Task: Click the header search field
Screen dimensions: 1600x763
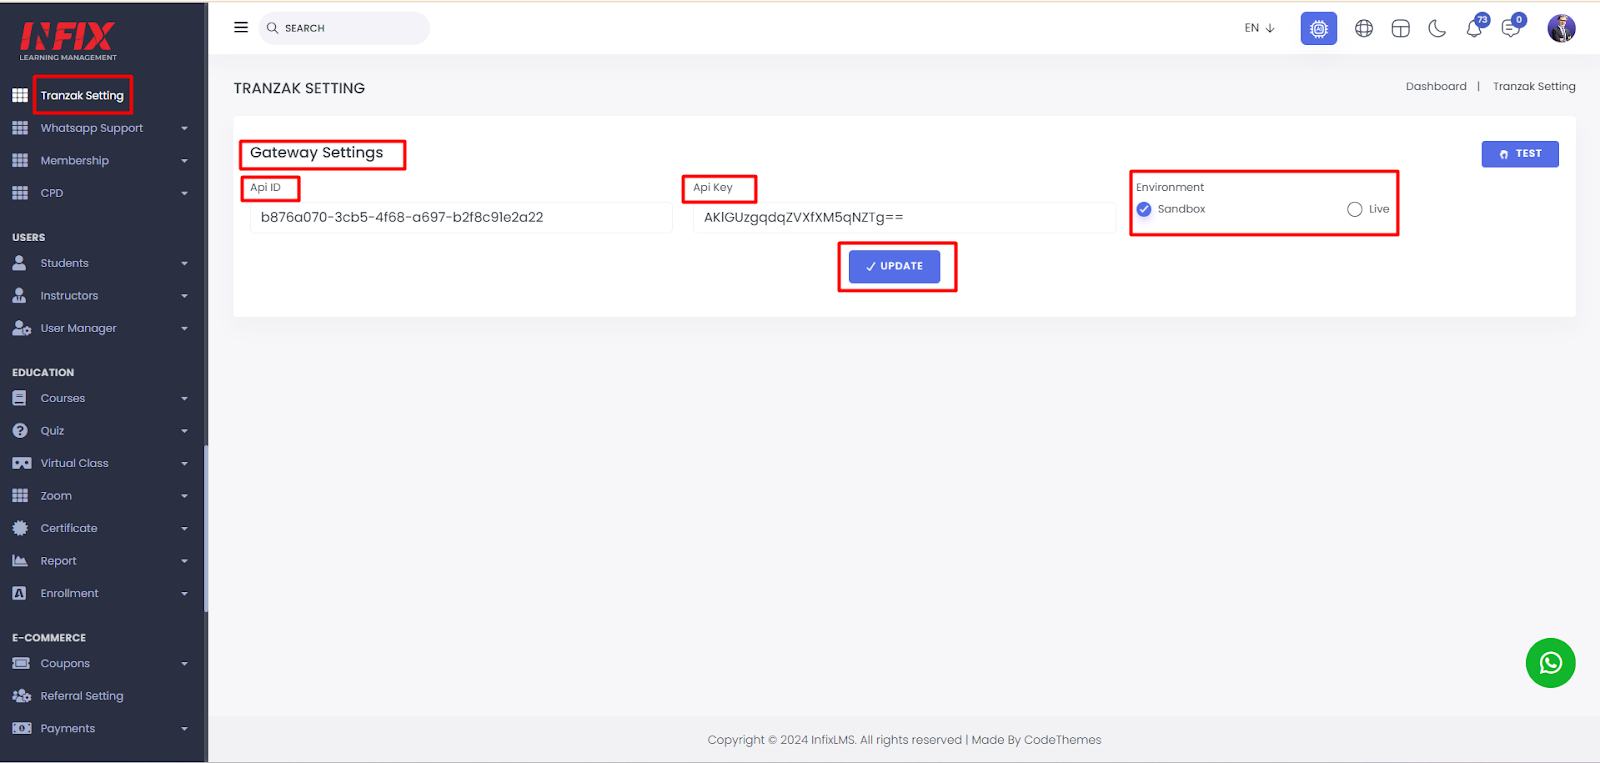Action: pos(344,28)
